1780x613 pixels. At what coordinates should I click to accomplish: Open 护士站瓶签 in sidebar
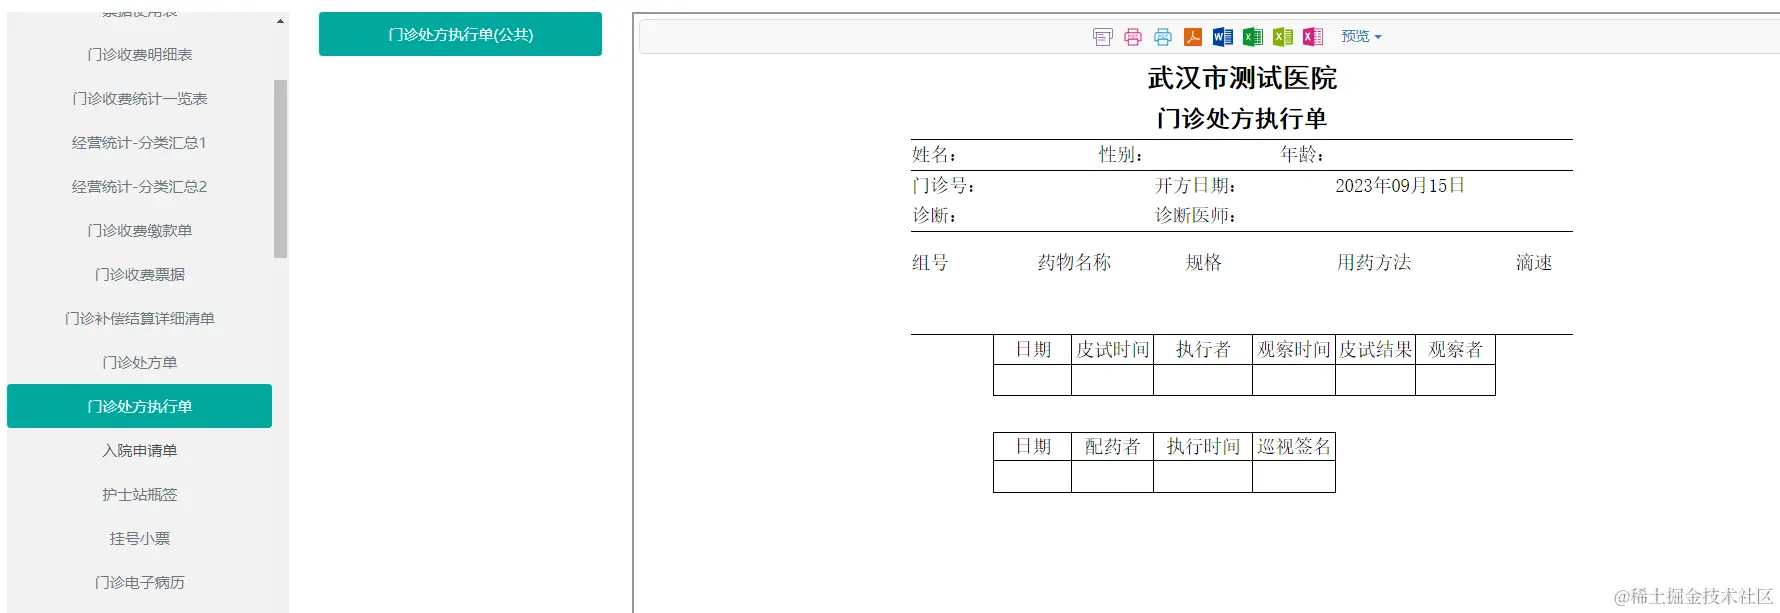tap(140, 494)
